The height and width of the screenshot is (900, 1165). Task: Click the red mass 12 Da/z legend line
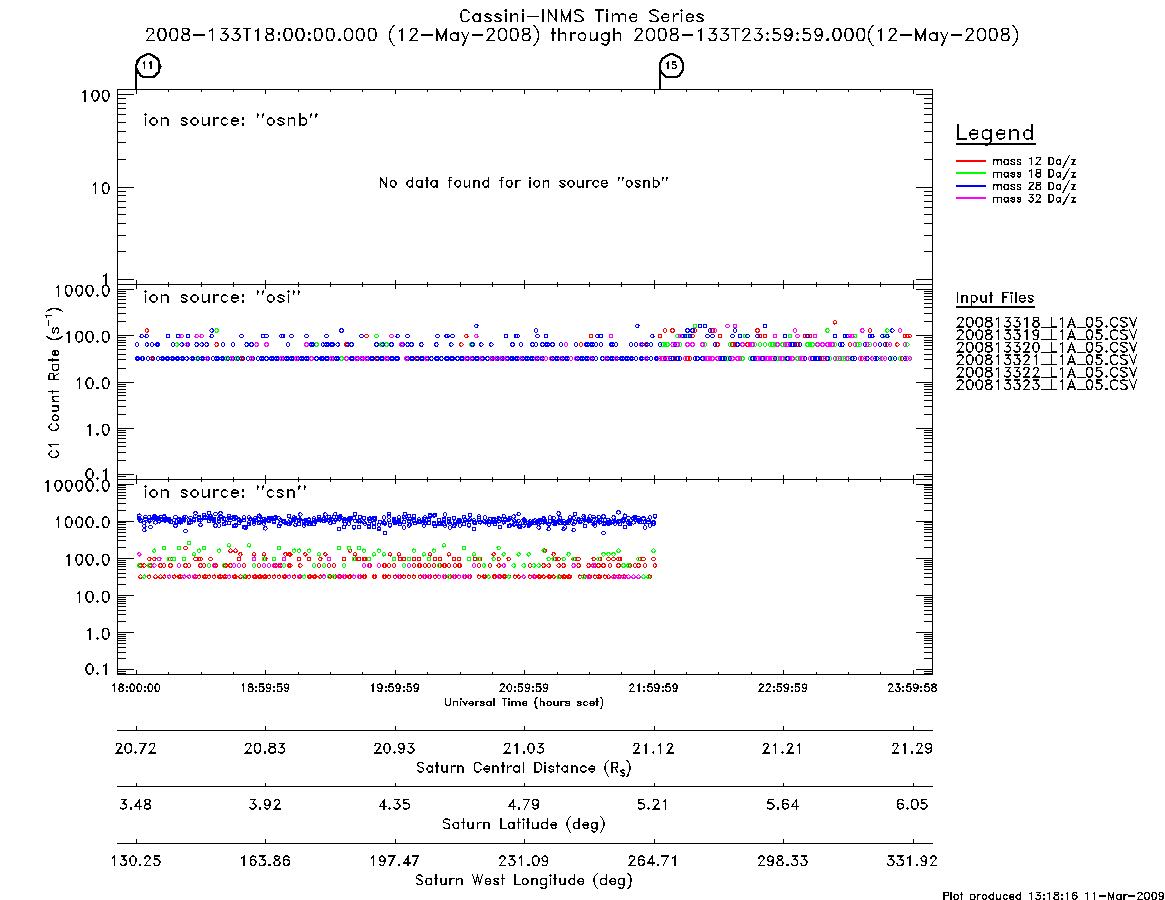pos(970,161)
